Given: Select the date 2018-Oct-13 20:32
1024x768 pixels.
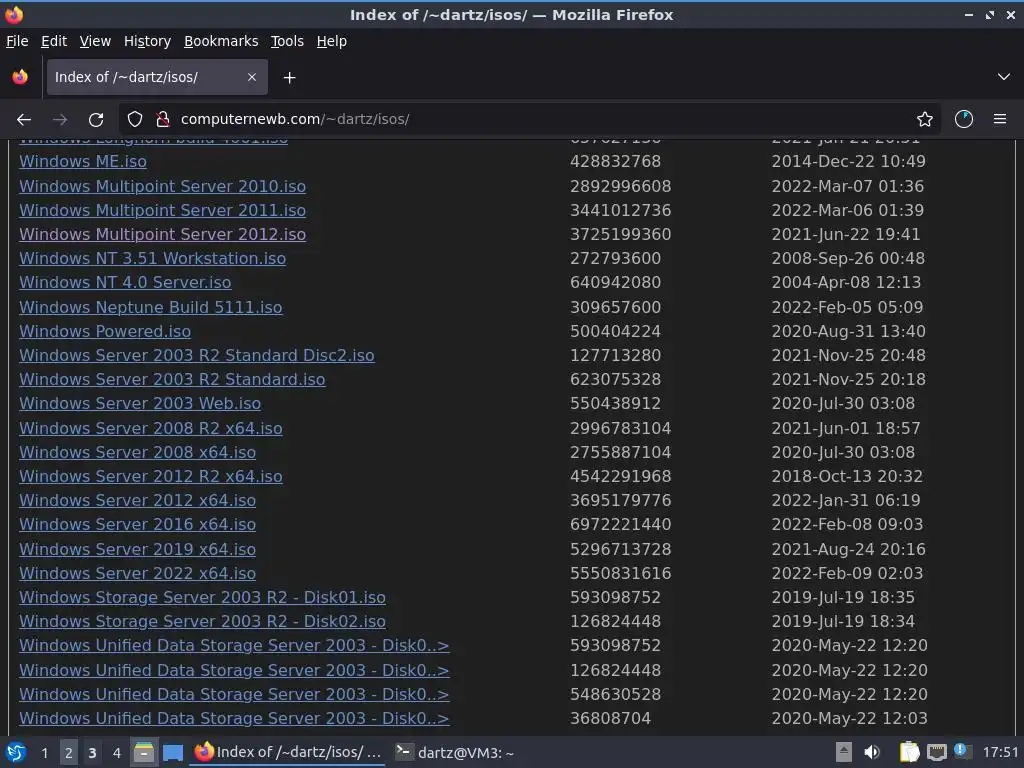Looking at the screenshot, I should (x=847, y=477).
